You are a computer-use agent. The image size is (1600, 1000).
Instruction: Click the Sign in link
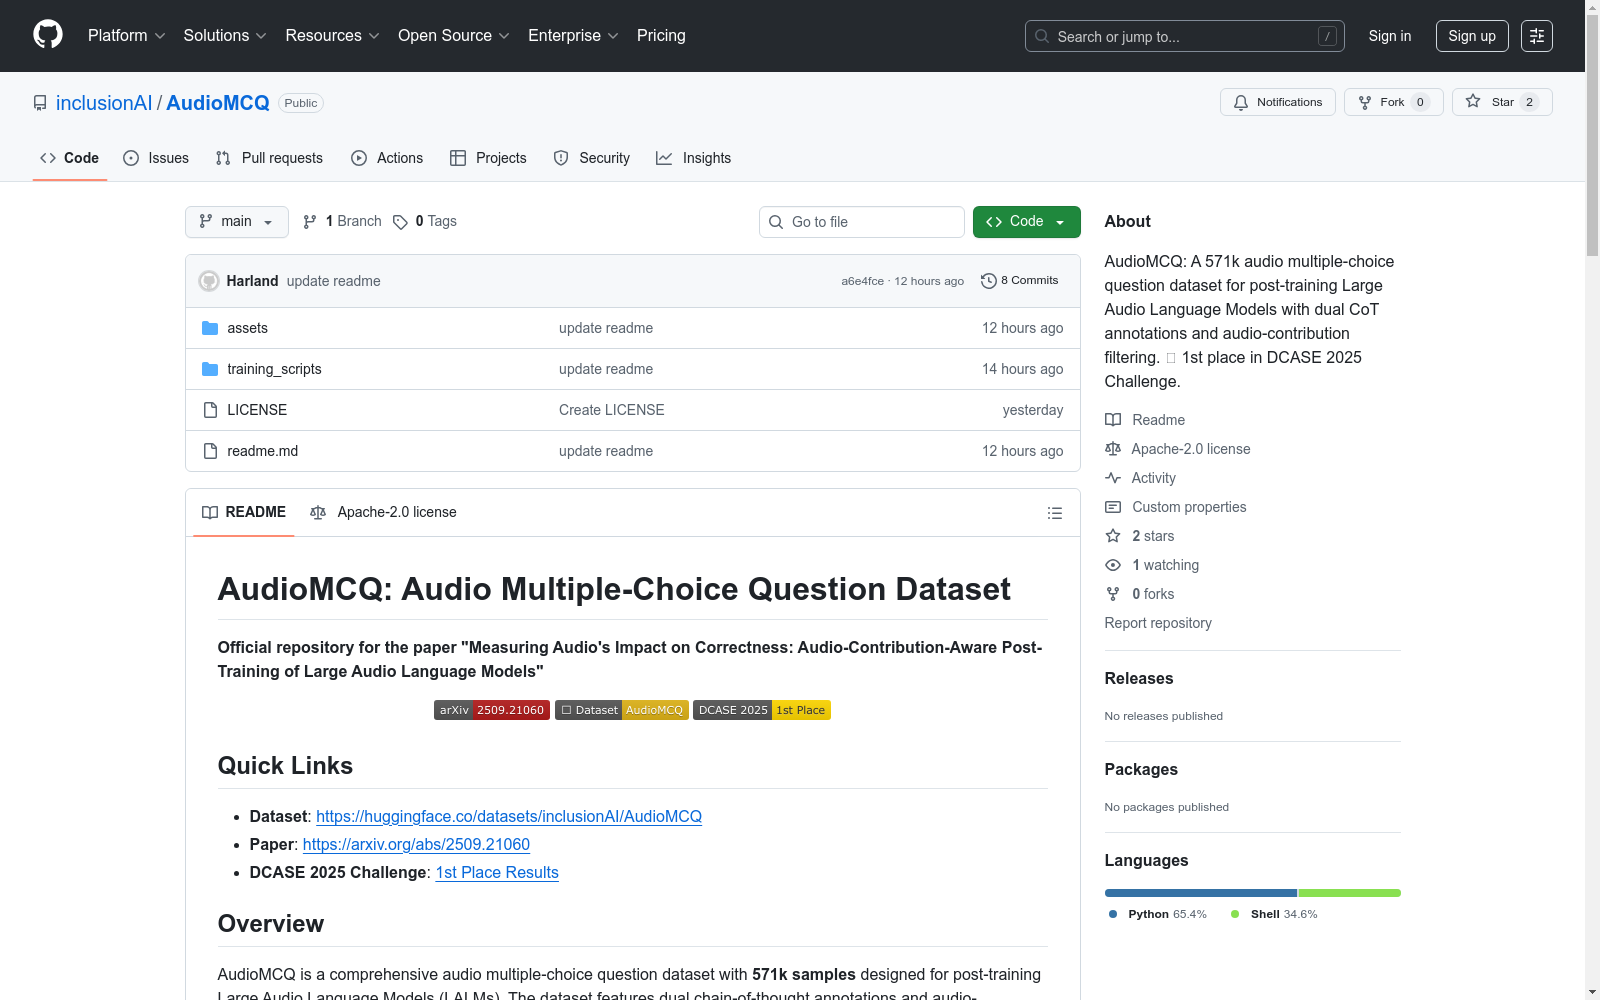[1390, 36]
